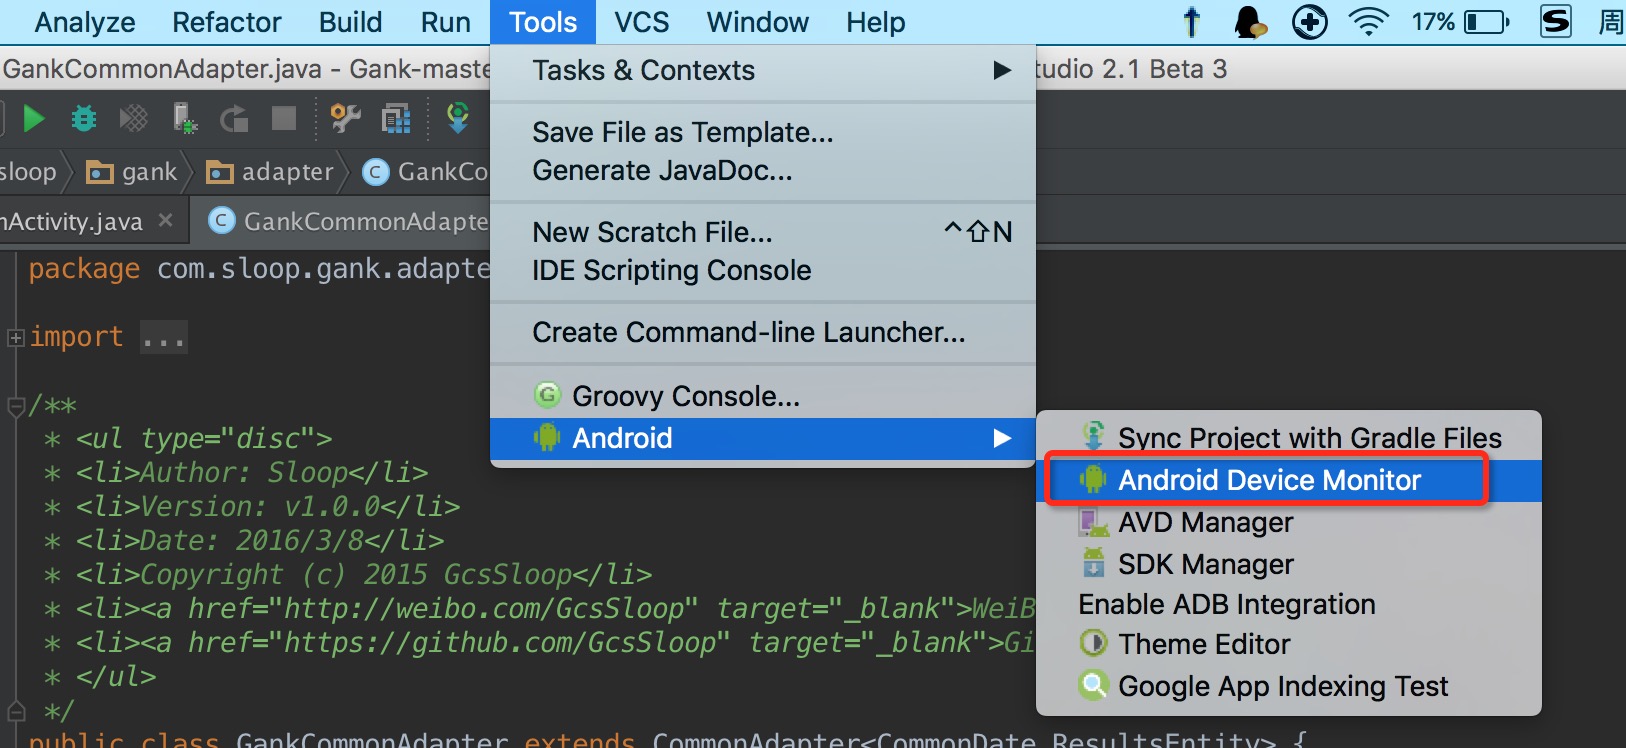The image size is (1626, 748).
Task: Open SDK Manager from the submenu
Action: click(1289, 564)
